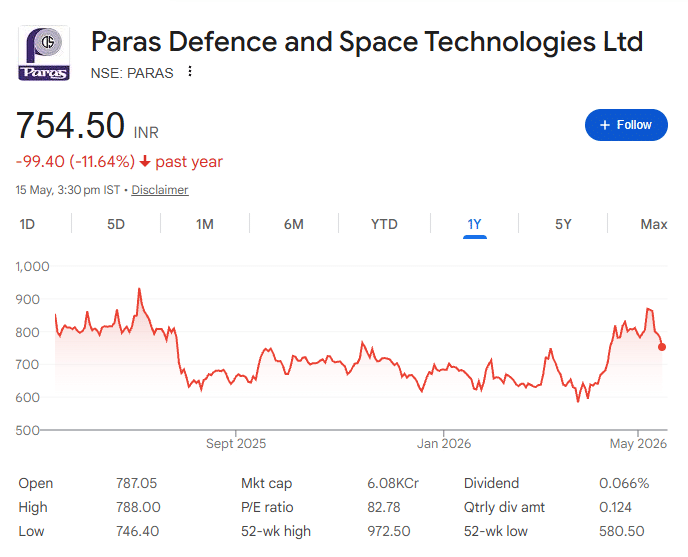
Task: Switch to the 1D chart range
Action: point(27,224)
